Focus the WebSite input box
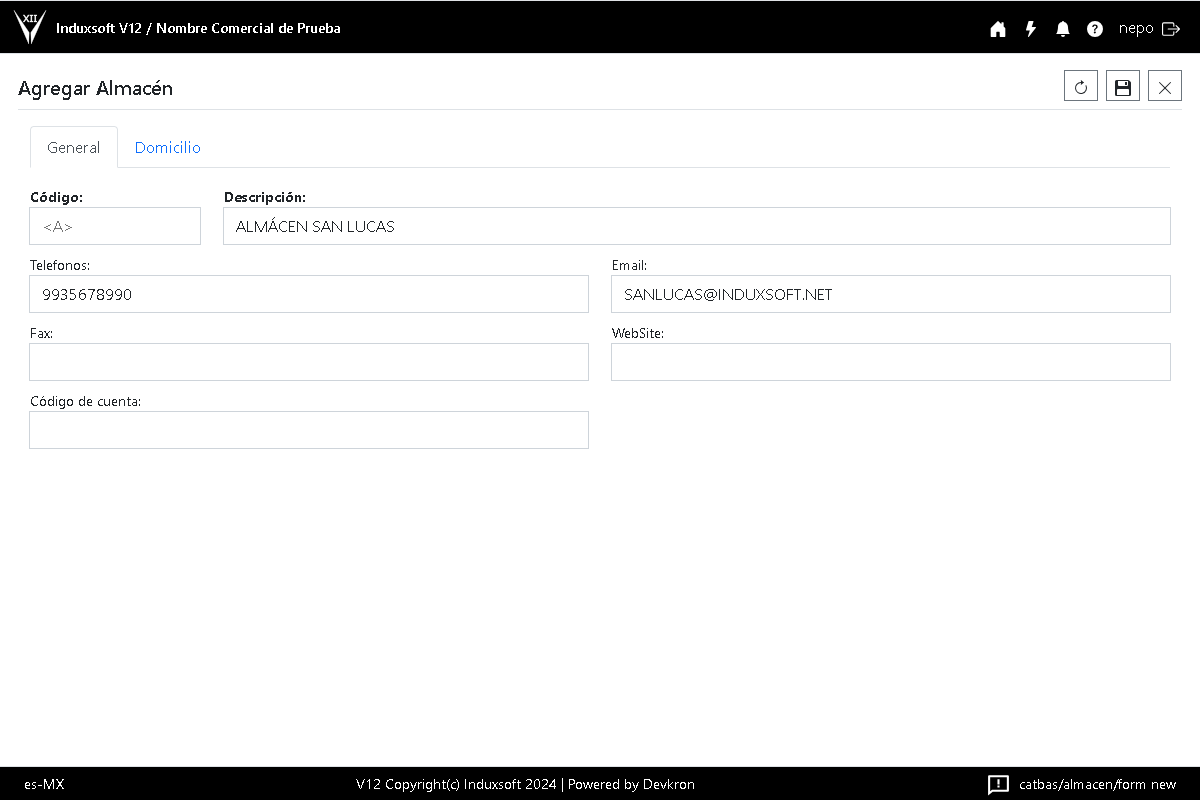 click(x=890, y=362)
